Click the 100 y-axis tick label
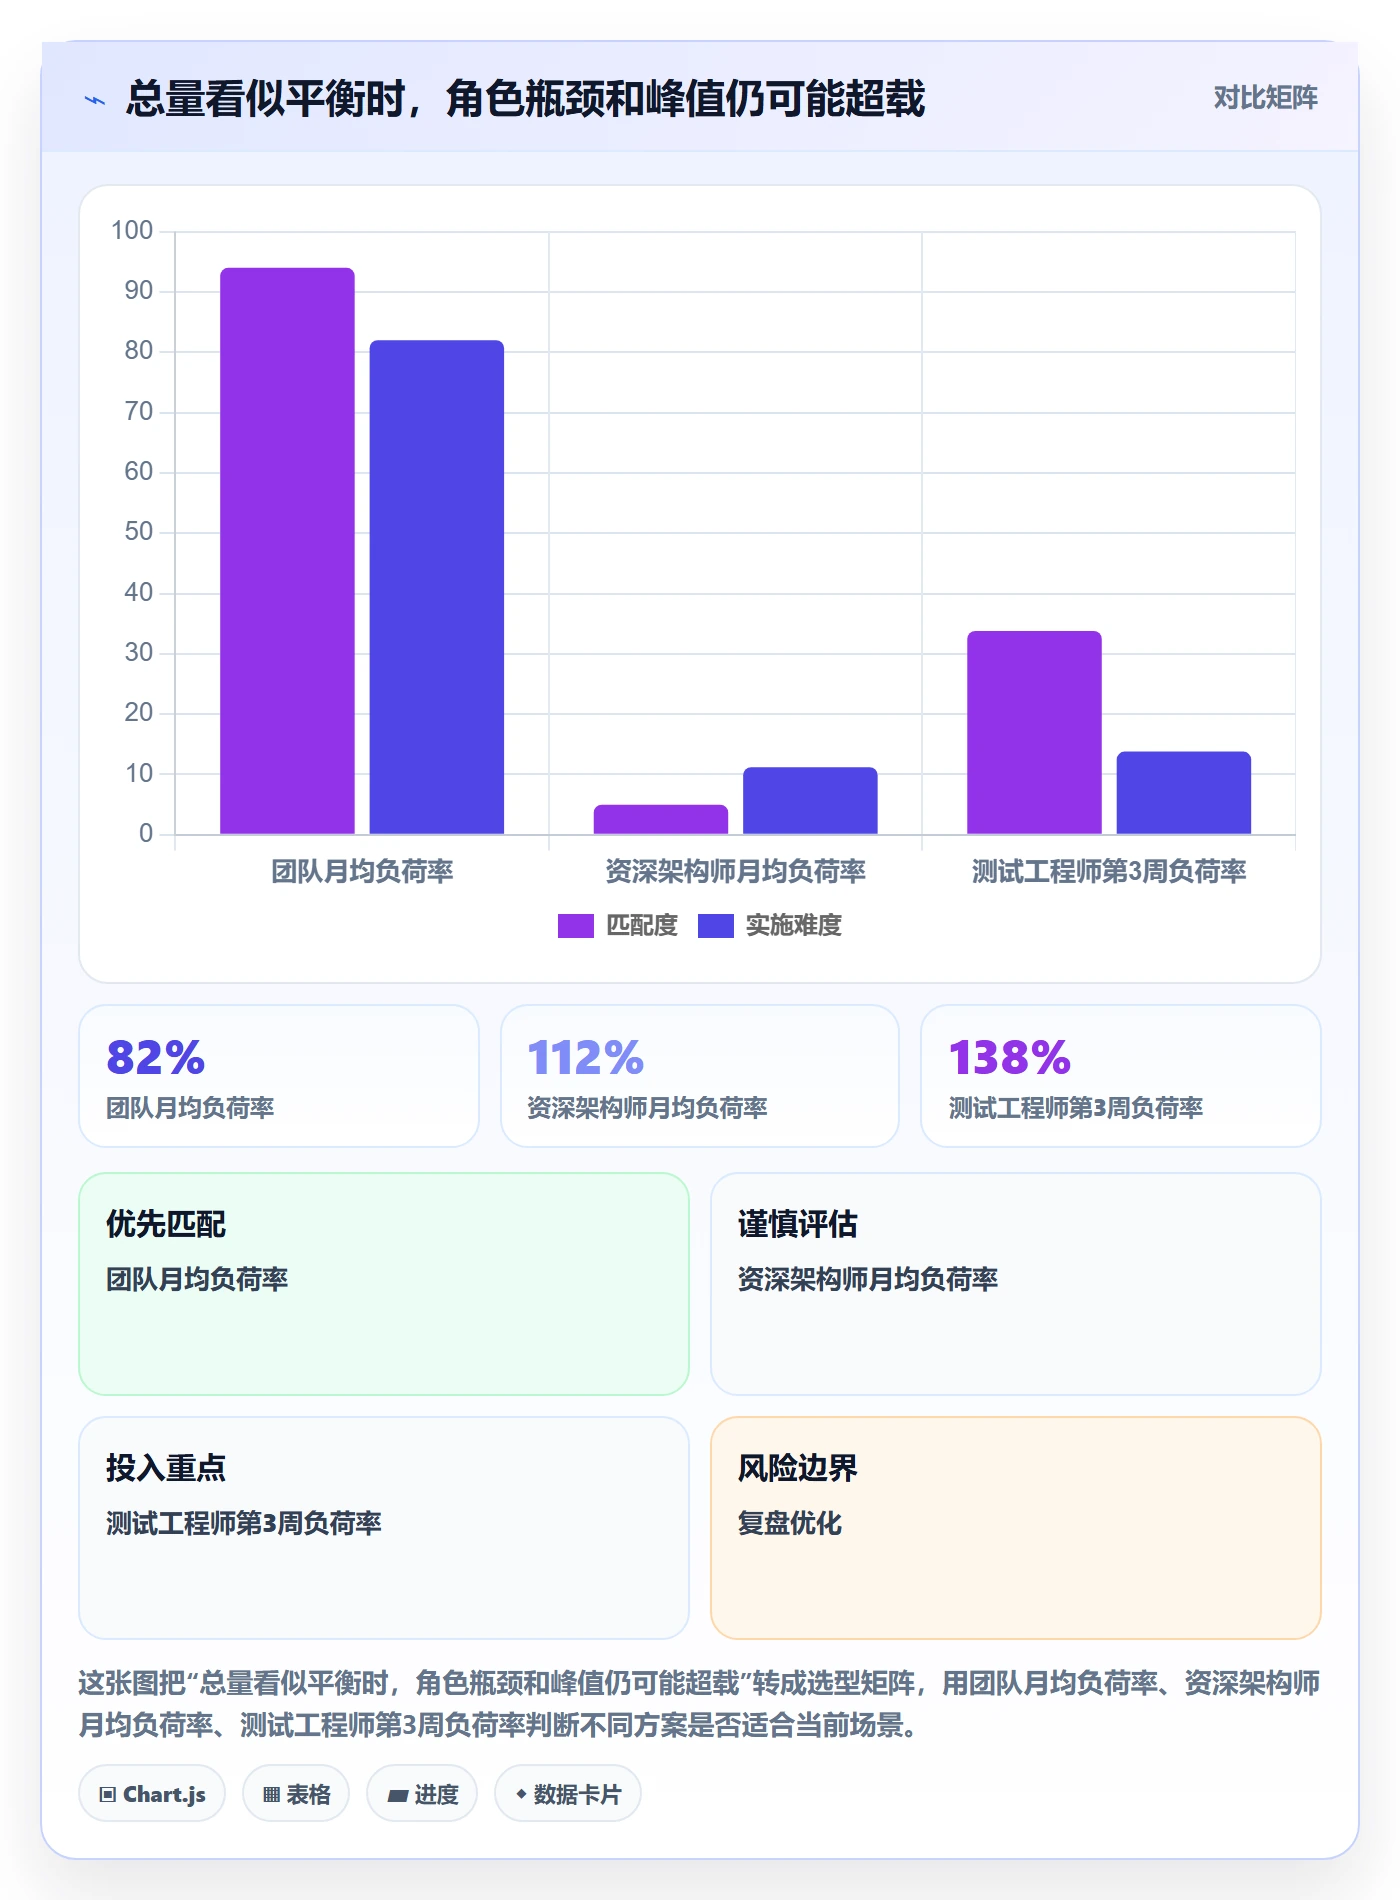This screenshot has height=1900, width=1400. pyautogui.click(x=132, y=231)
